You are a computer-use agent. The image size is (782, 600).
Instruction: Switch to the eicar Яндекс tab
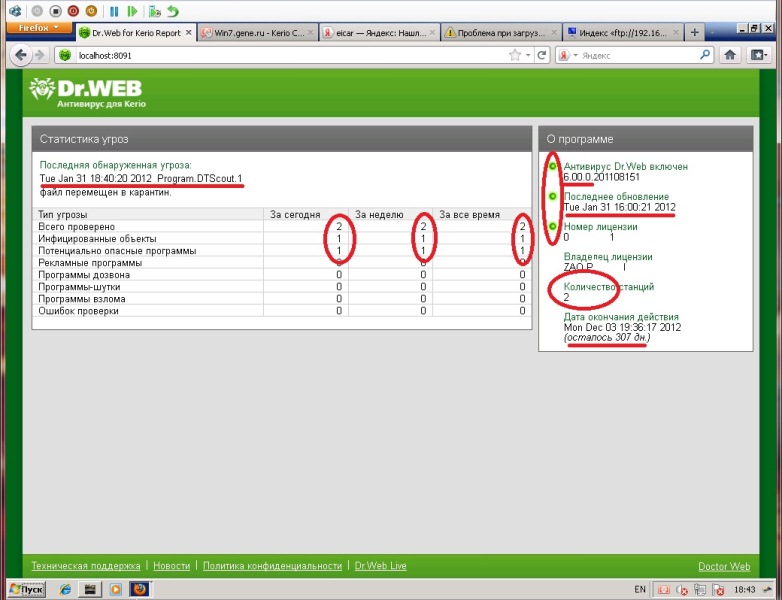tap(380, 33)
